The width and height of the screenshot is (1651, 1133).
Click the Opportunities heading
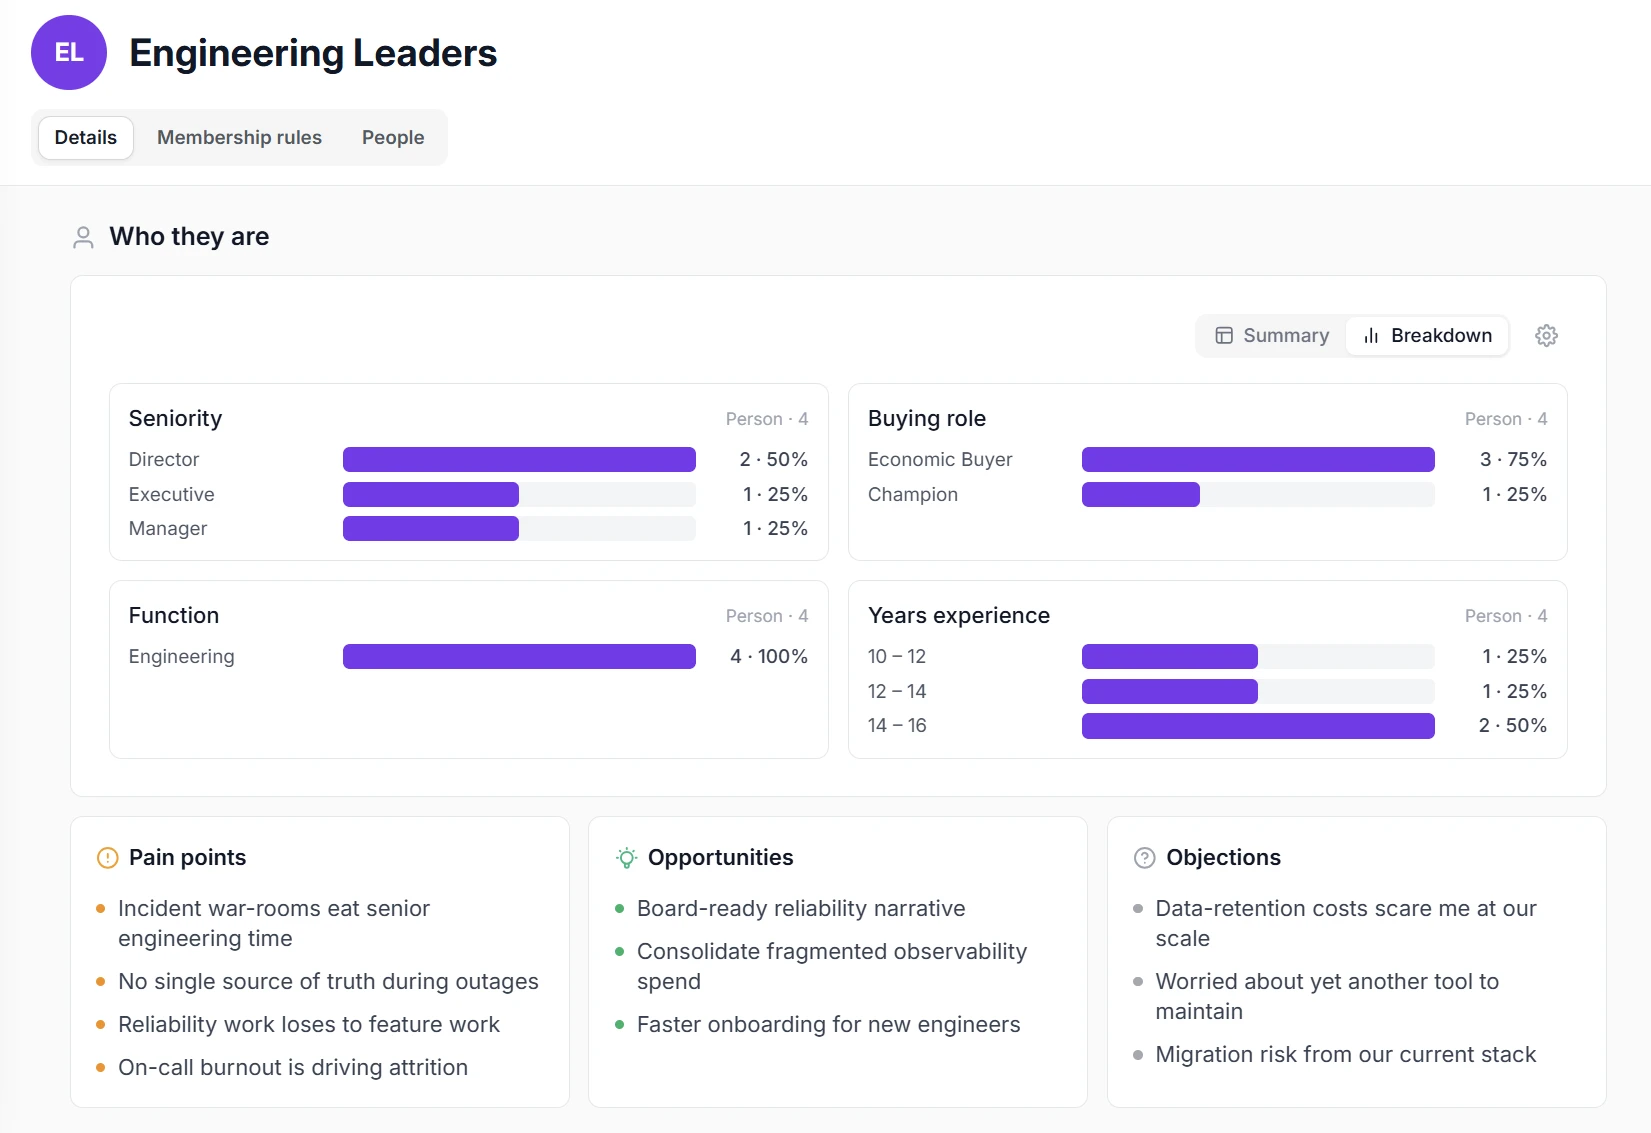pyautogui.click(x=720, y=858)
